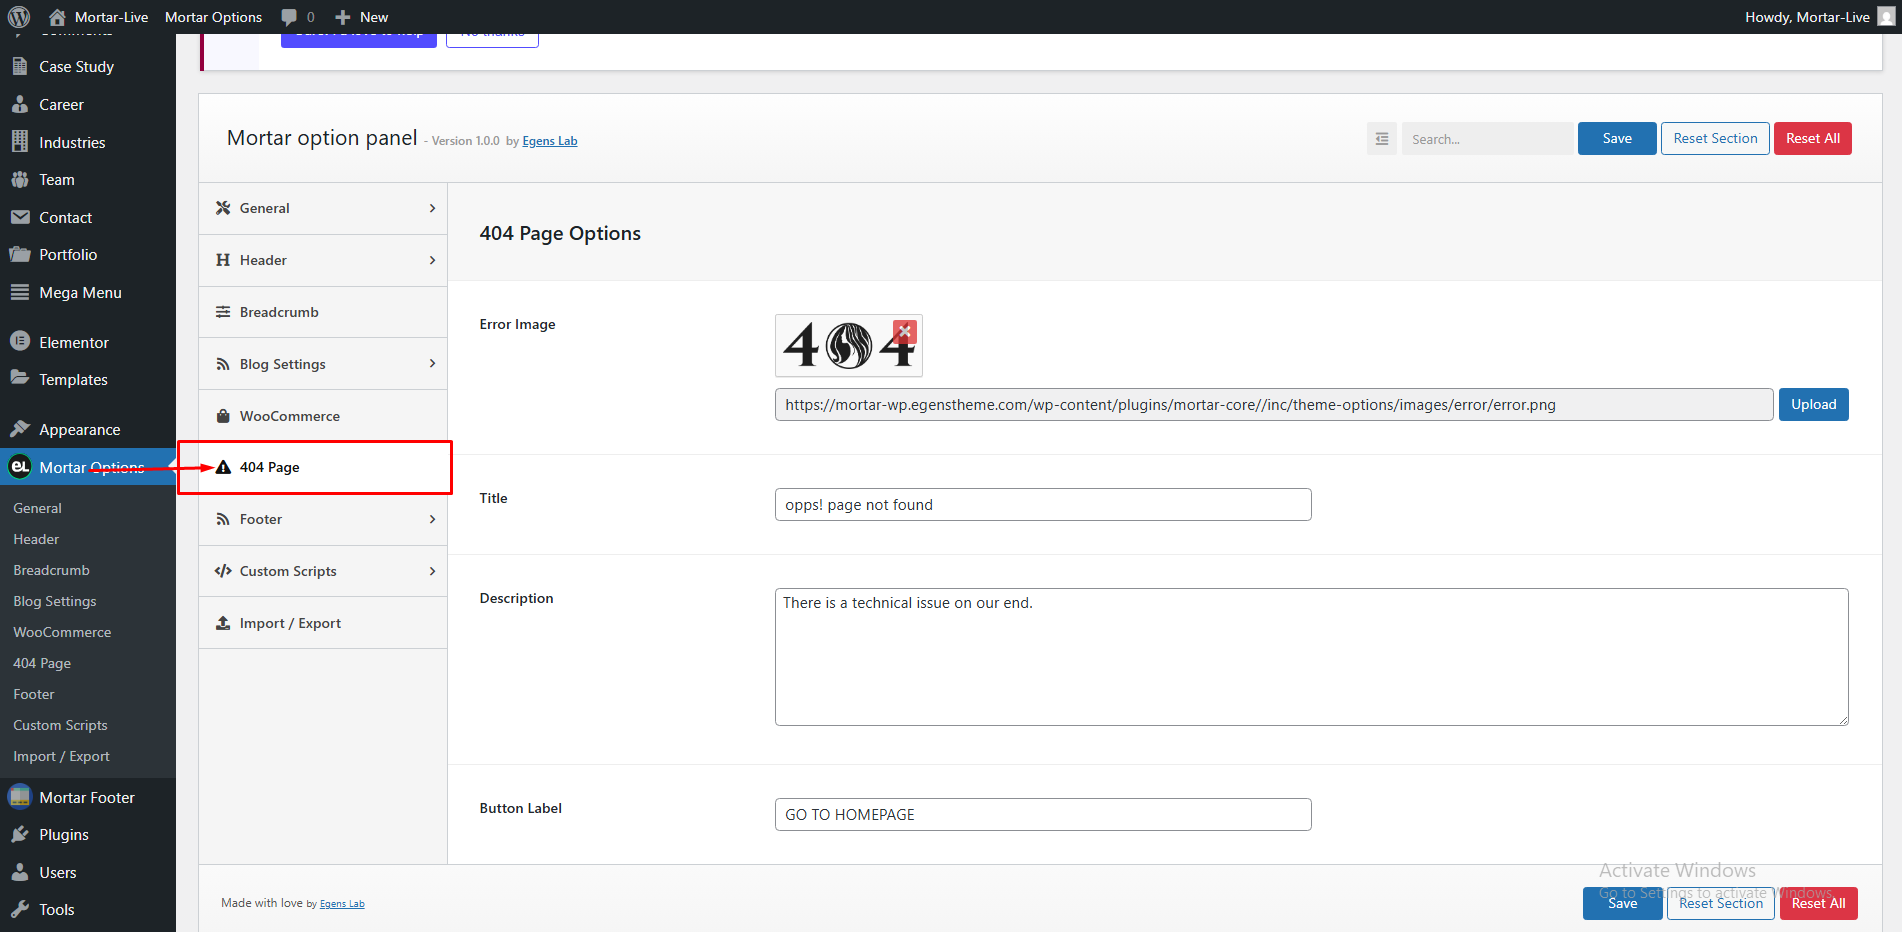Click the WooCommerce bag icon in panel
The height and width of the screenshot is (932, 1902).
coord(223,416)
